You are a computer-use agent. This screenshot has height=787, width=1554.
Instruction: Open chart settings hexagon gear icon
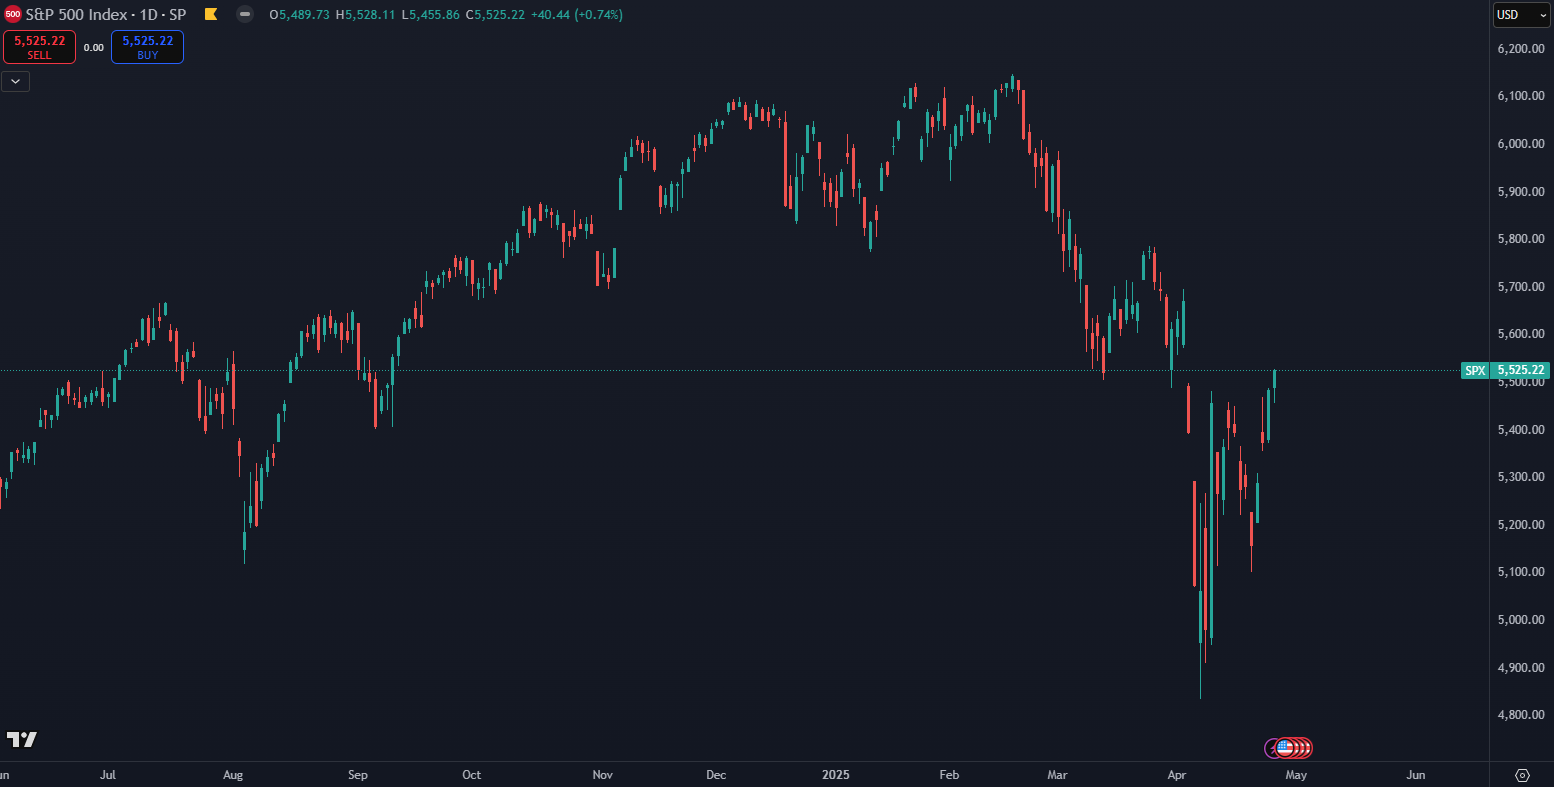click(x=1522, y=775)
